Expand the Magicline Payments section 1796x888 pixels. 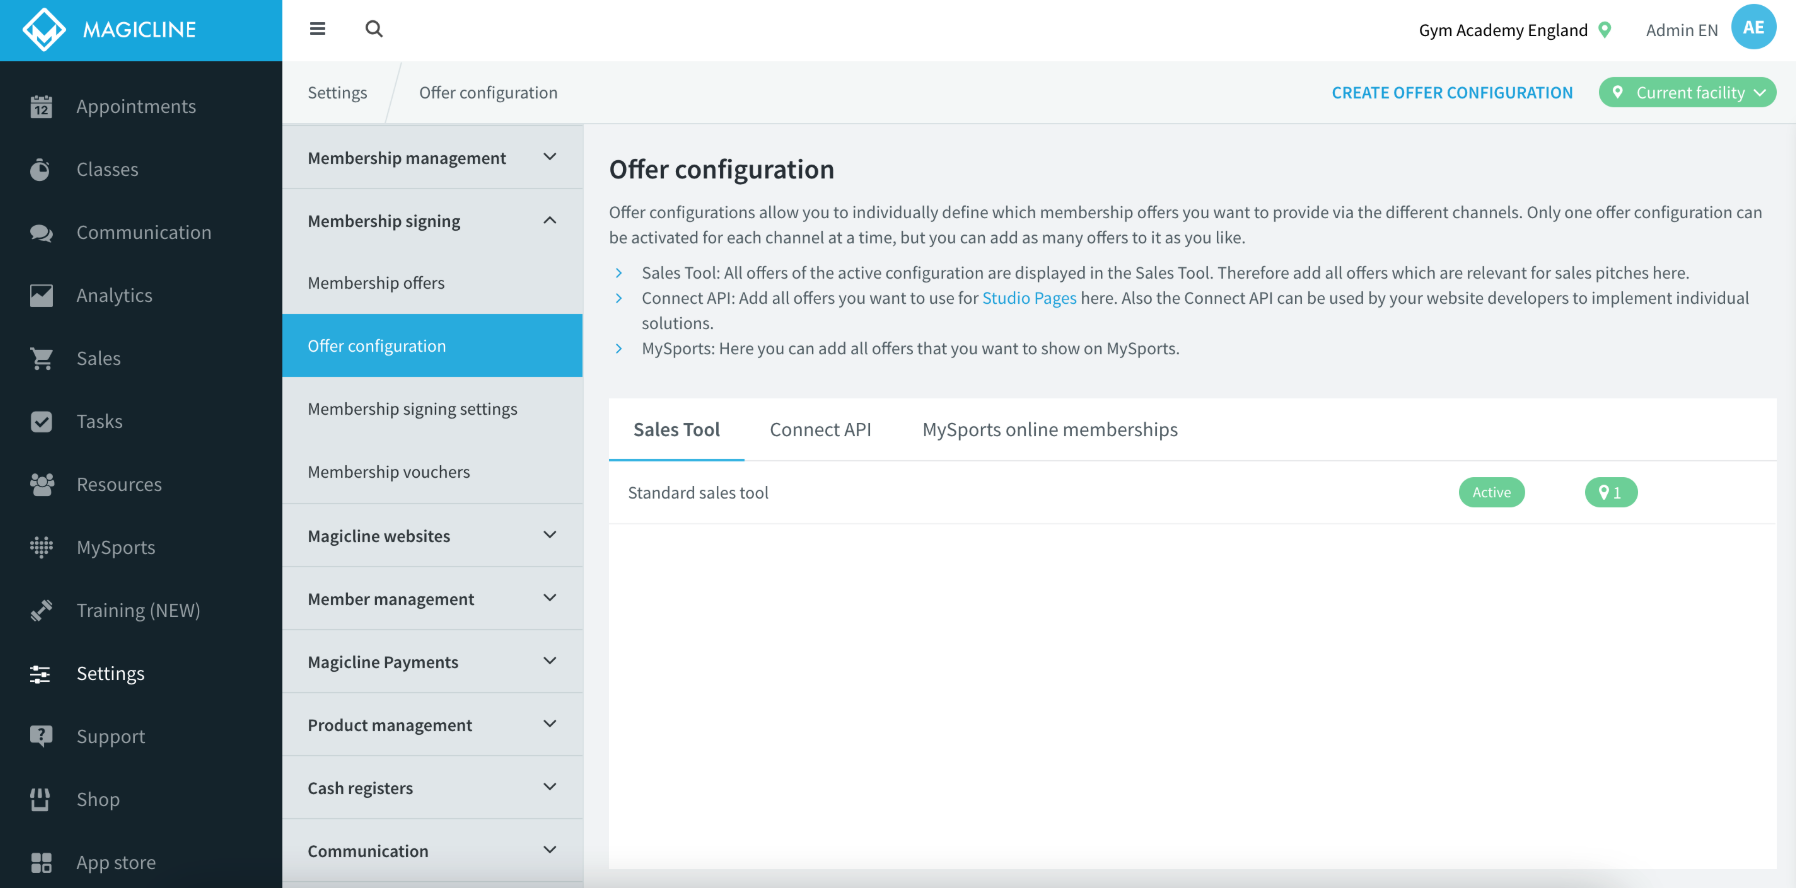[432, 661]
